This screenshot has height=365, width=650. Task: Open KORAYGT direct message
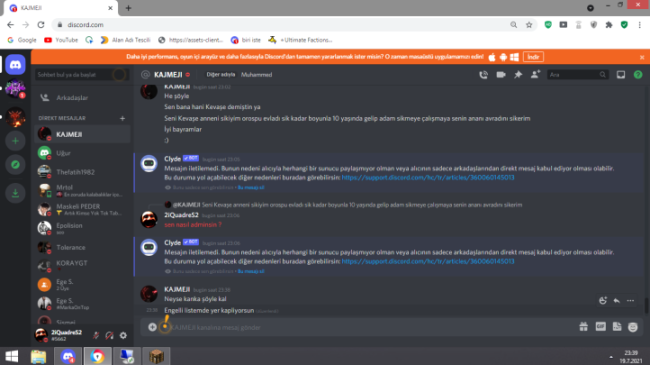tap(82, 266)
